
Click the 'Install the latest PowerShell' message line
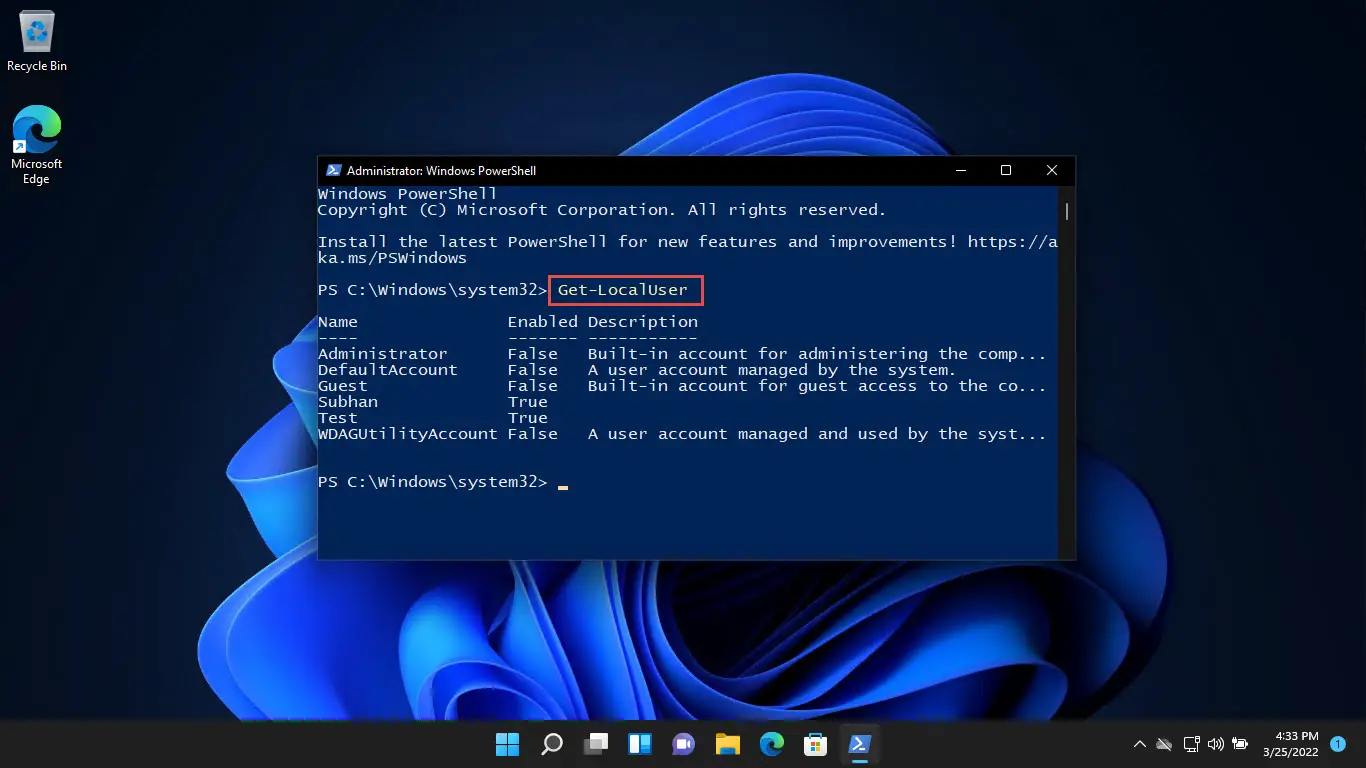[x=687, y=250]
